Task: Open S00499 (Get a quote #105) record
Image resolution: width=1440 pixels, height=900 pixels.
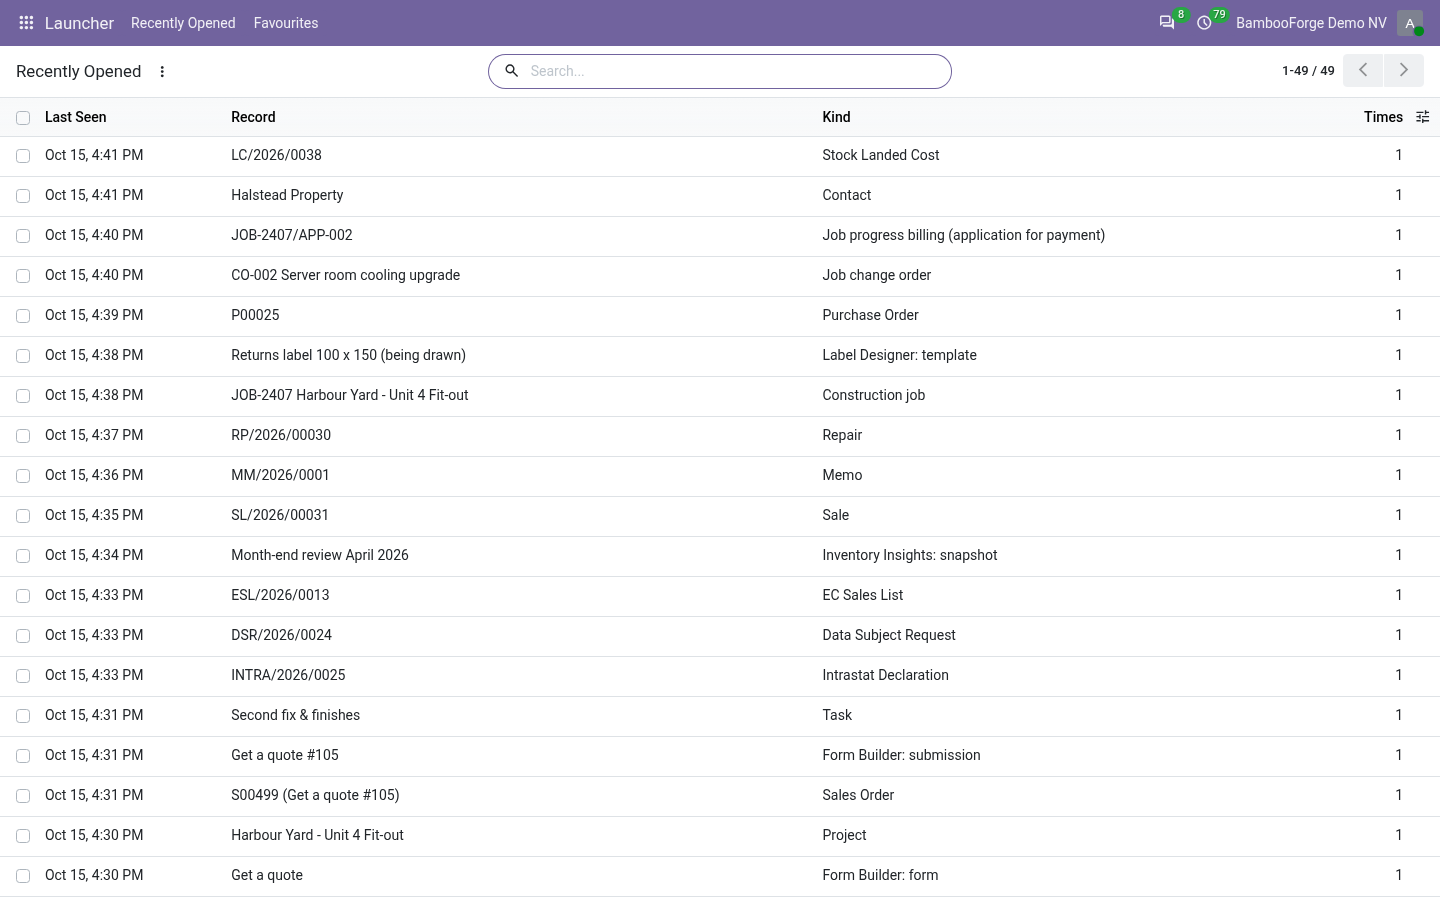Action: (x=315, y=795)
